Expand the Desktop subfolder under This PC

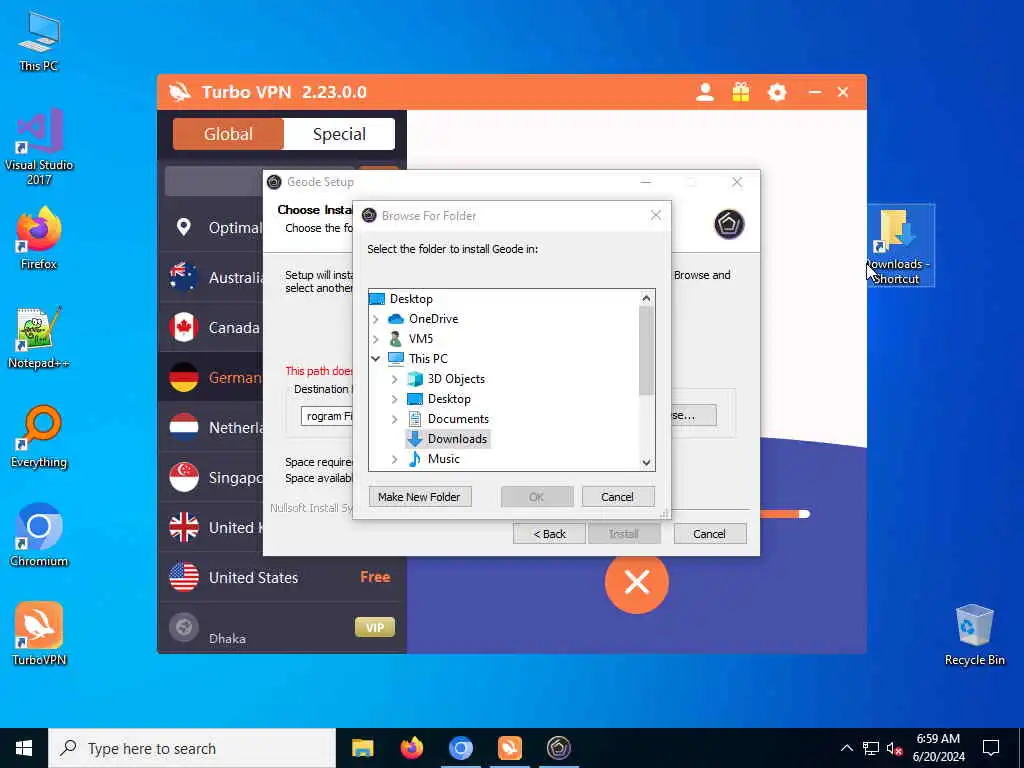(x=394, y=399)
